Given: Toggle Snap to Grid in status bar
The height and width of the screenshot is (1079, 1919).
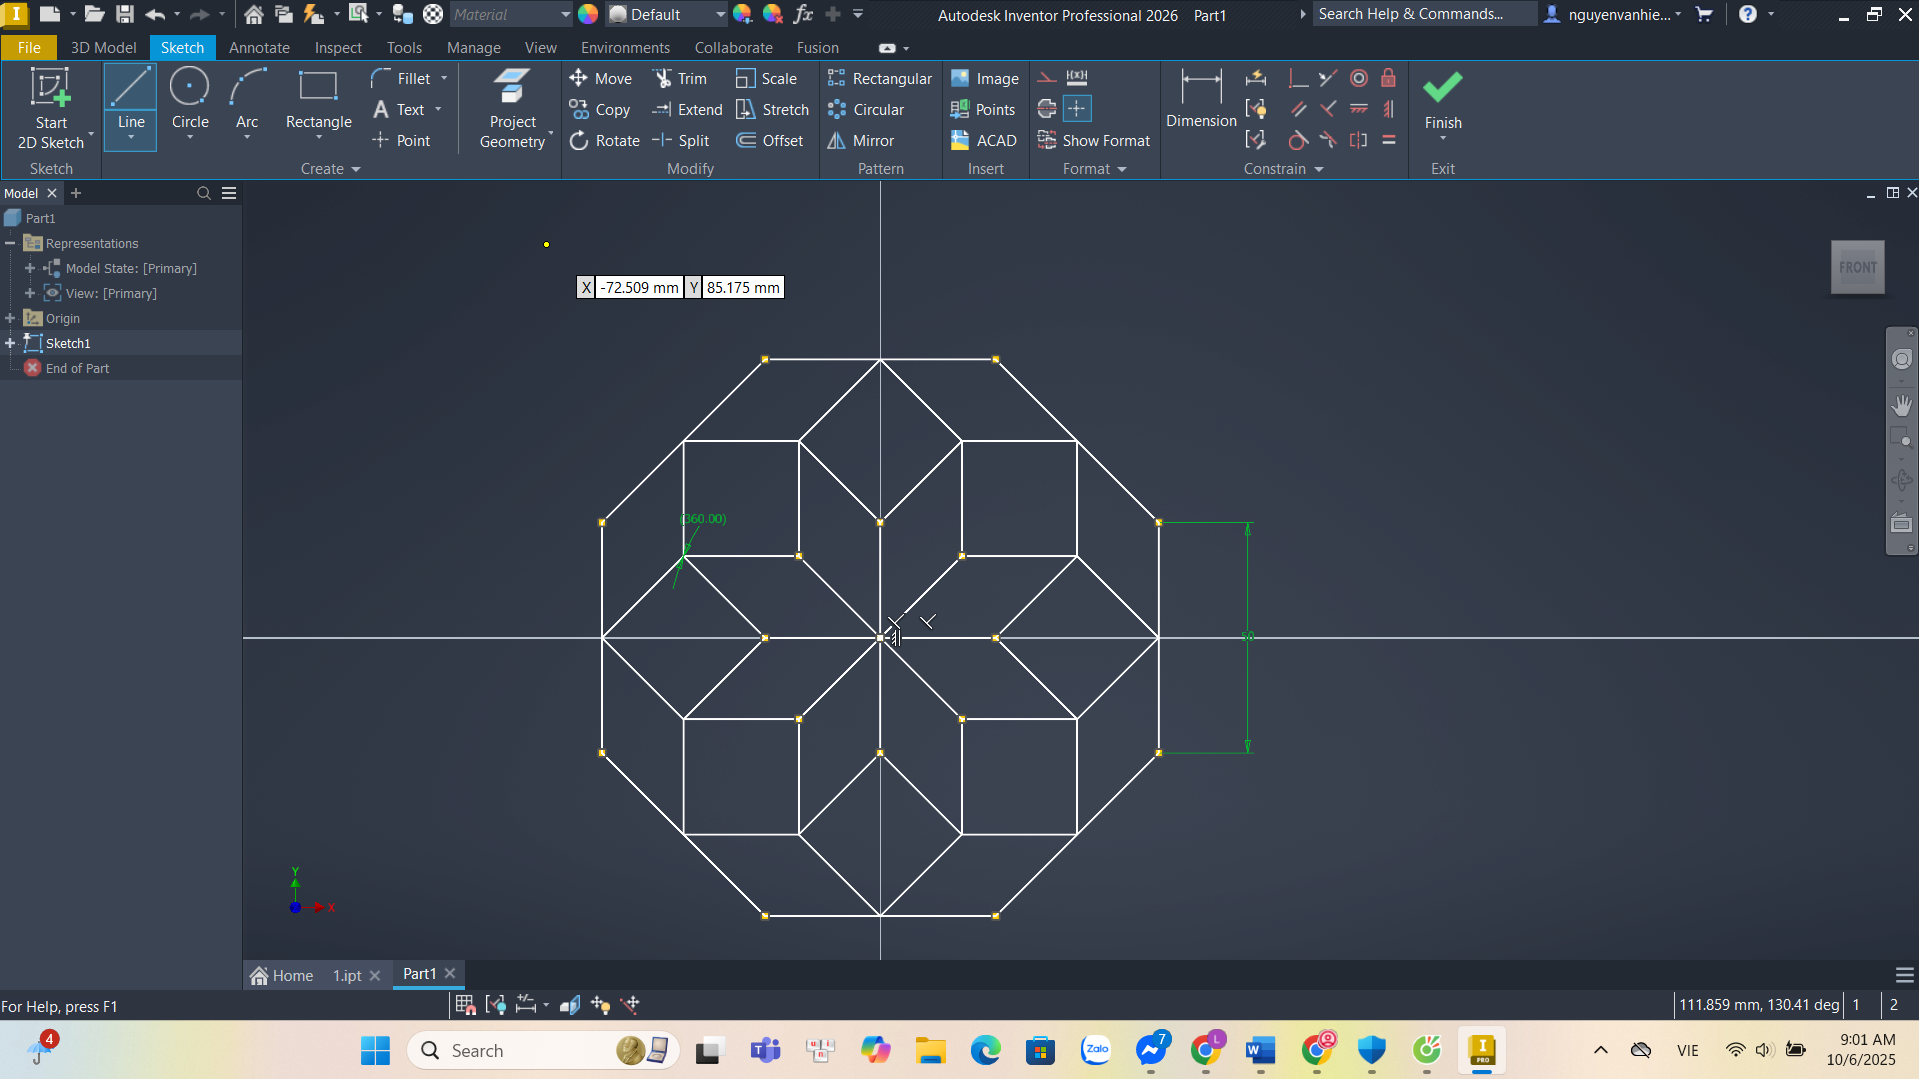Looking at the screenshot, I should coord(465,1005).
